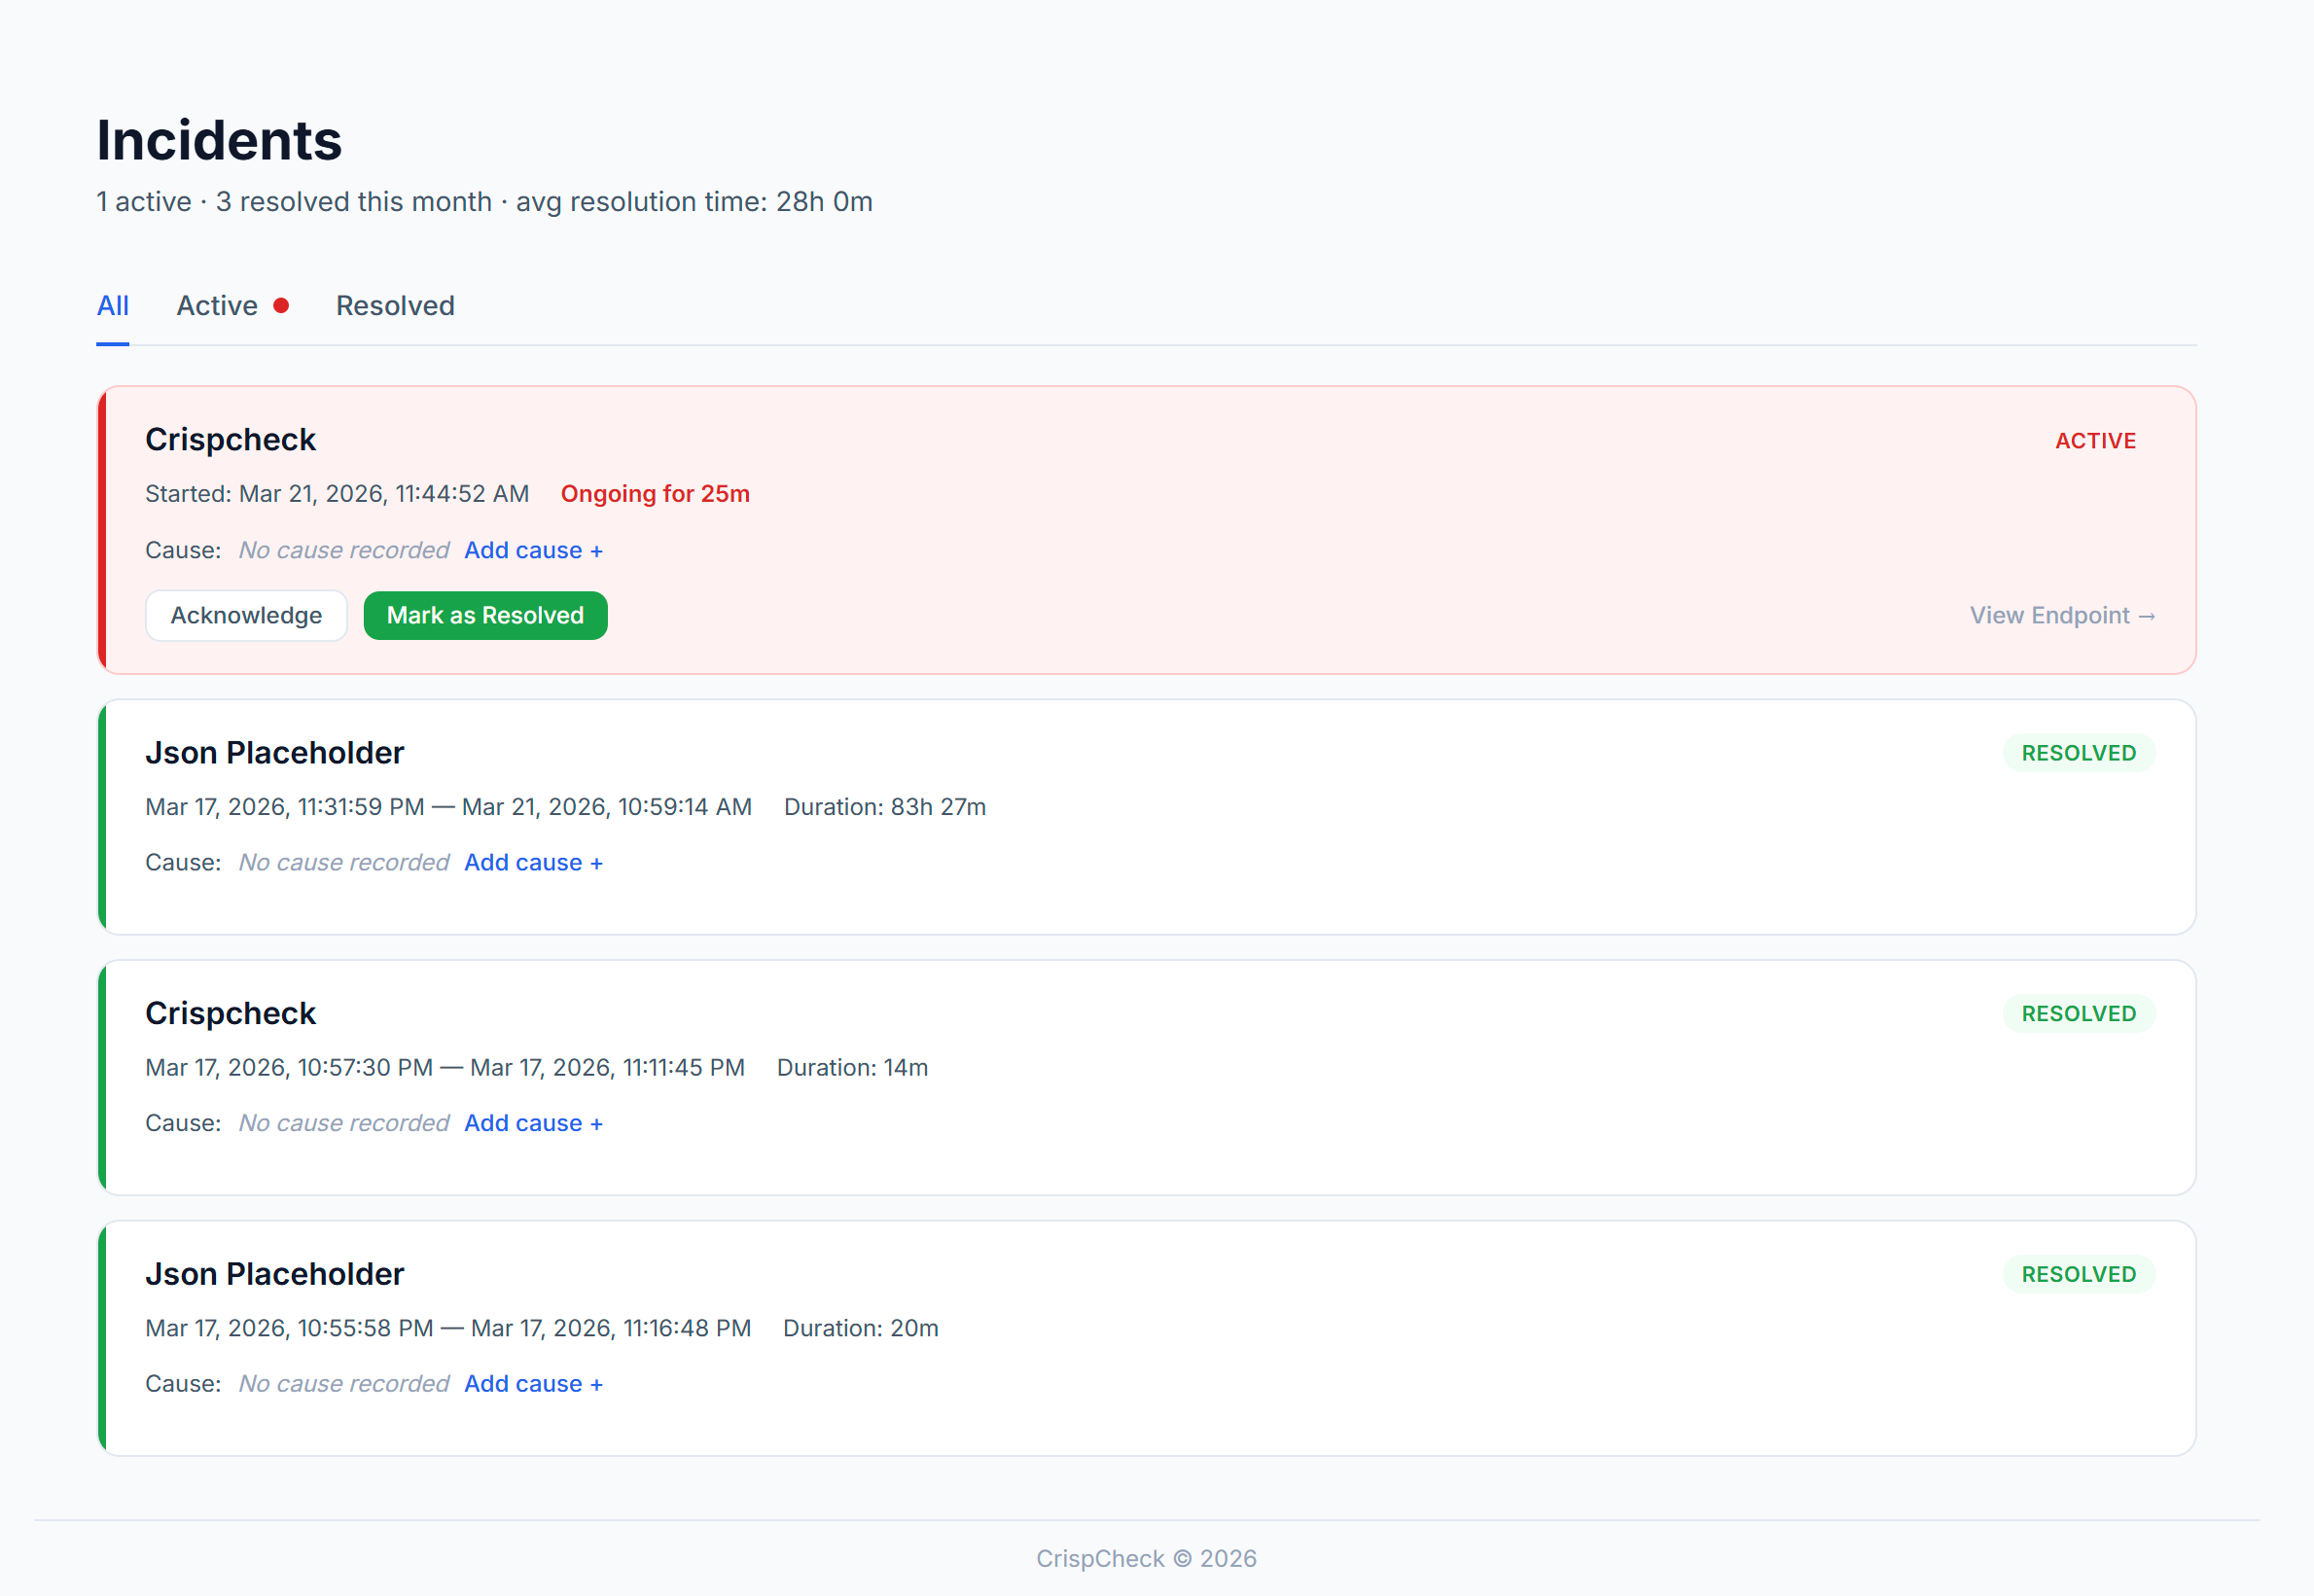The height and width of the screenshot is (1596, 2314).
Task: Click the Ongoing for 25m text
Action: [655, 494]
